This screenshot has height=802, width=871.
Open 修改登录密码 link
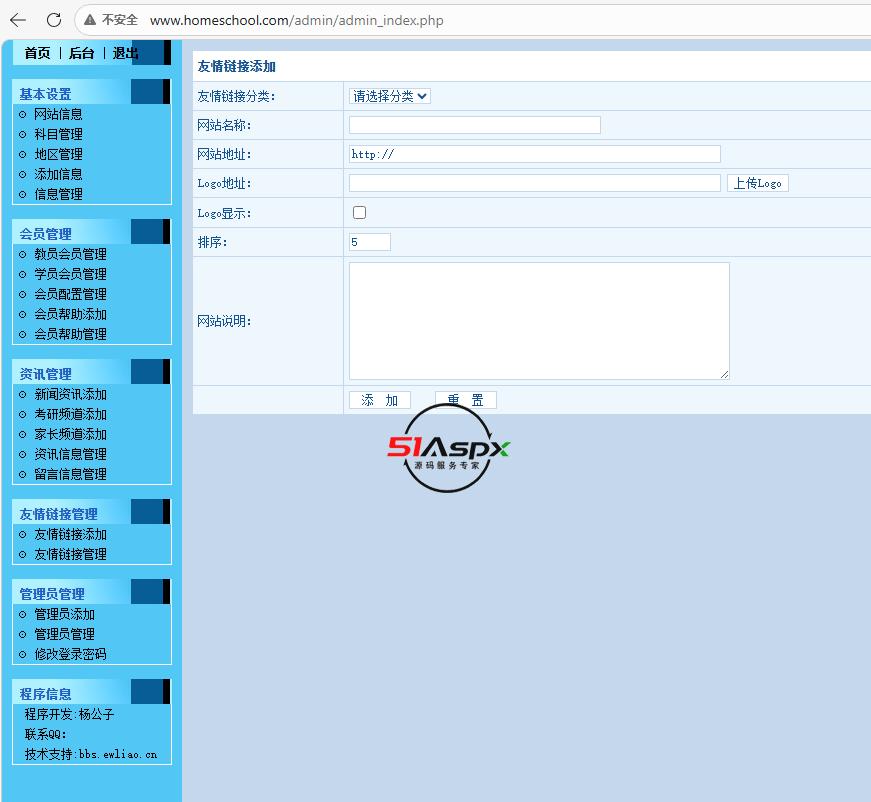pyautogui.click(x=71, y=654)
